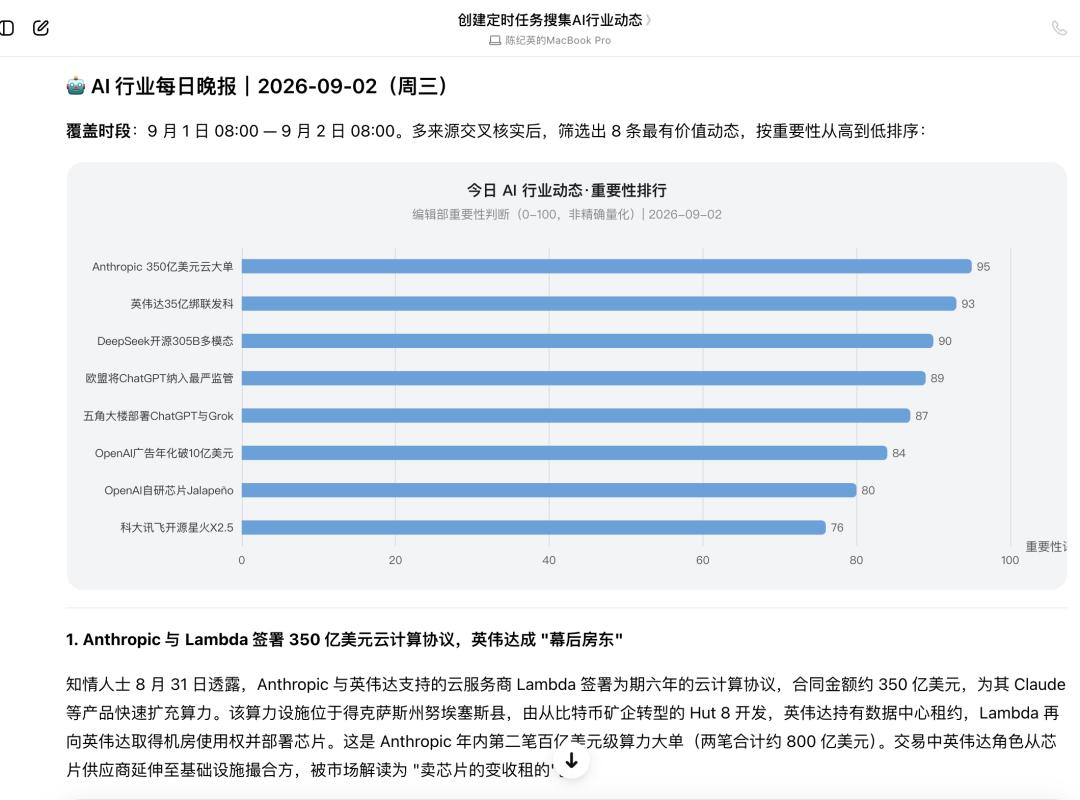Click the Anthropic 350亿美元云大单 bar

(606, 267)
